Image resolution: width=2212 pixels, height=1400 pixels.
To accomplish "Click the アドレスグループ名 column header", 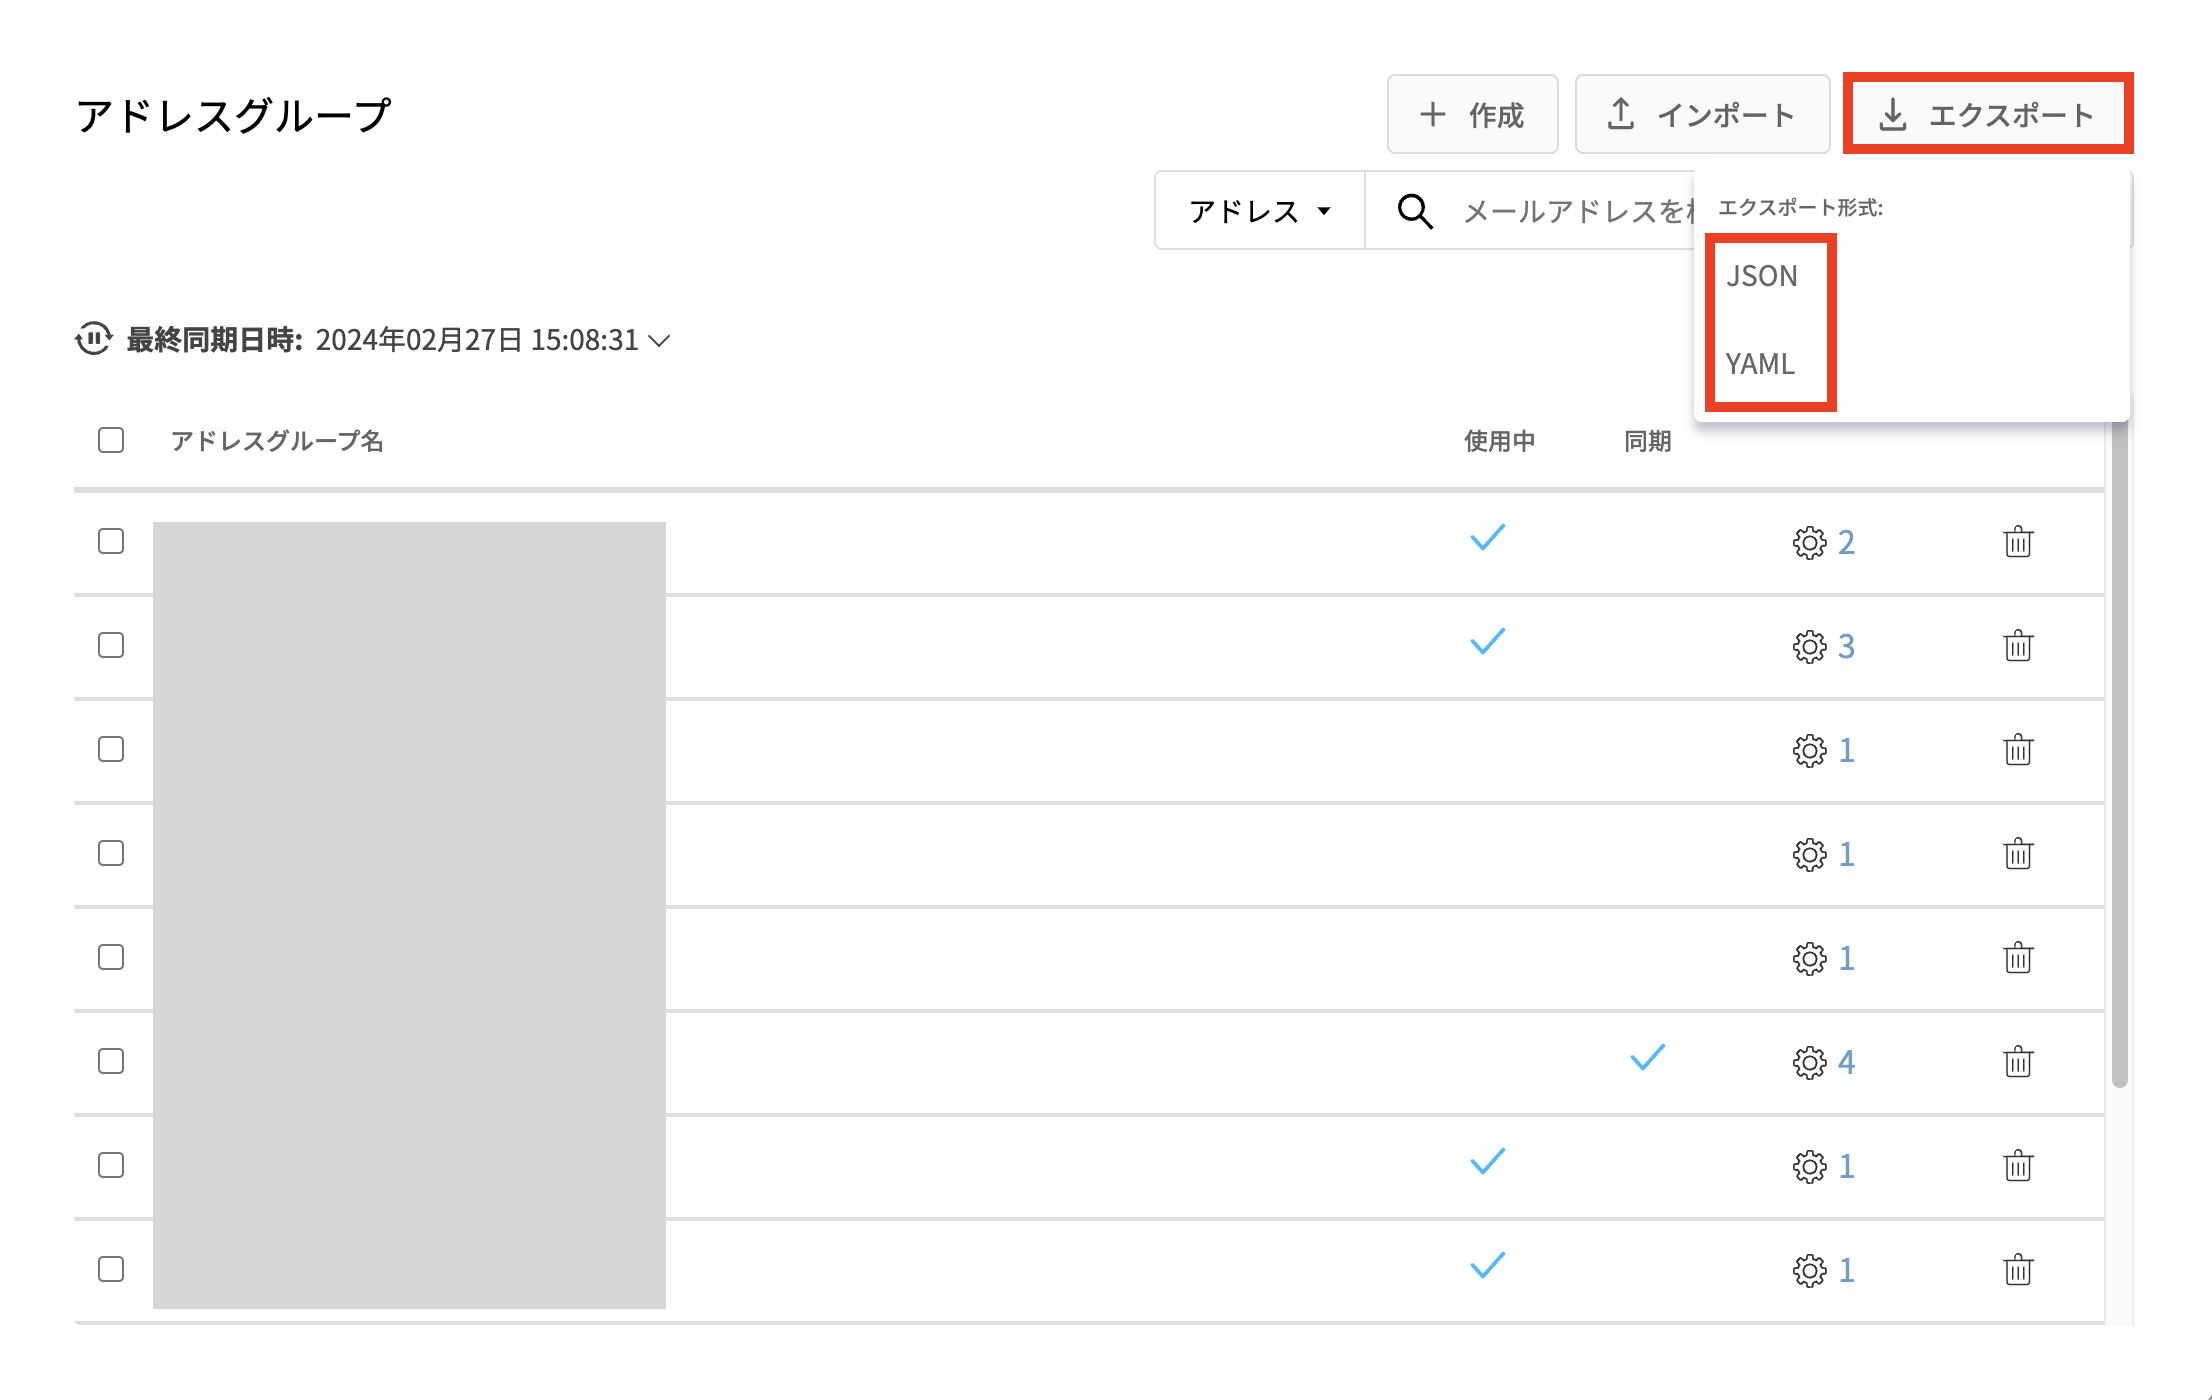I will [x=277, y=441].
